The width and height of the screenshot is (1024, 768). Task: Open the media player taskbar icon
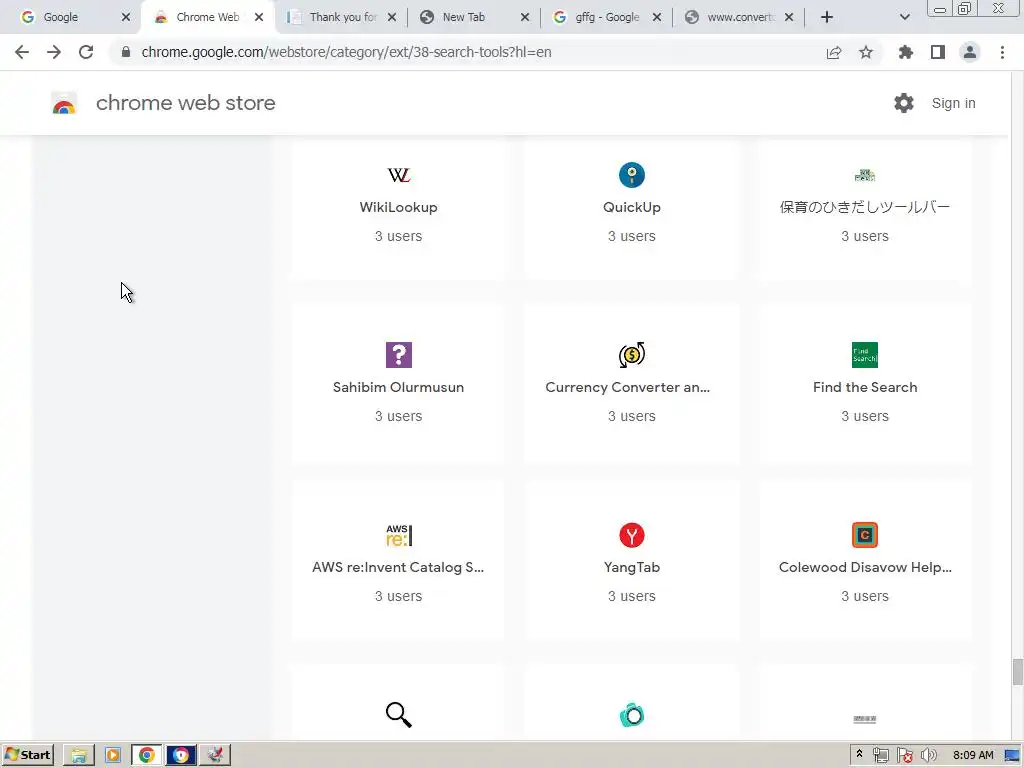point(113,755)
